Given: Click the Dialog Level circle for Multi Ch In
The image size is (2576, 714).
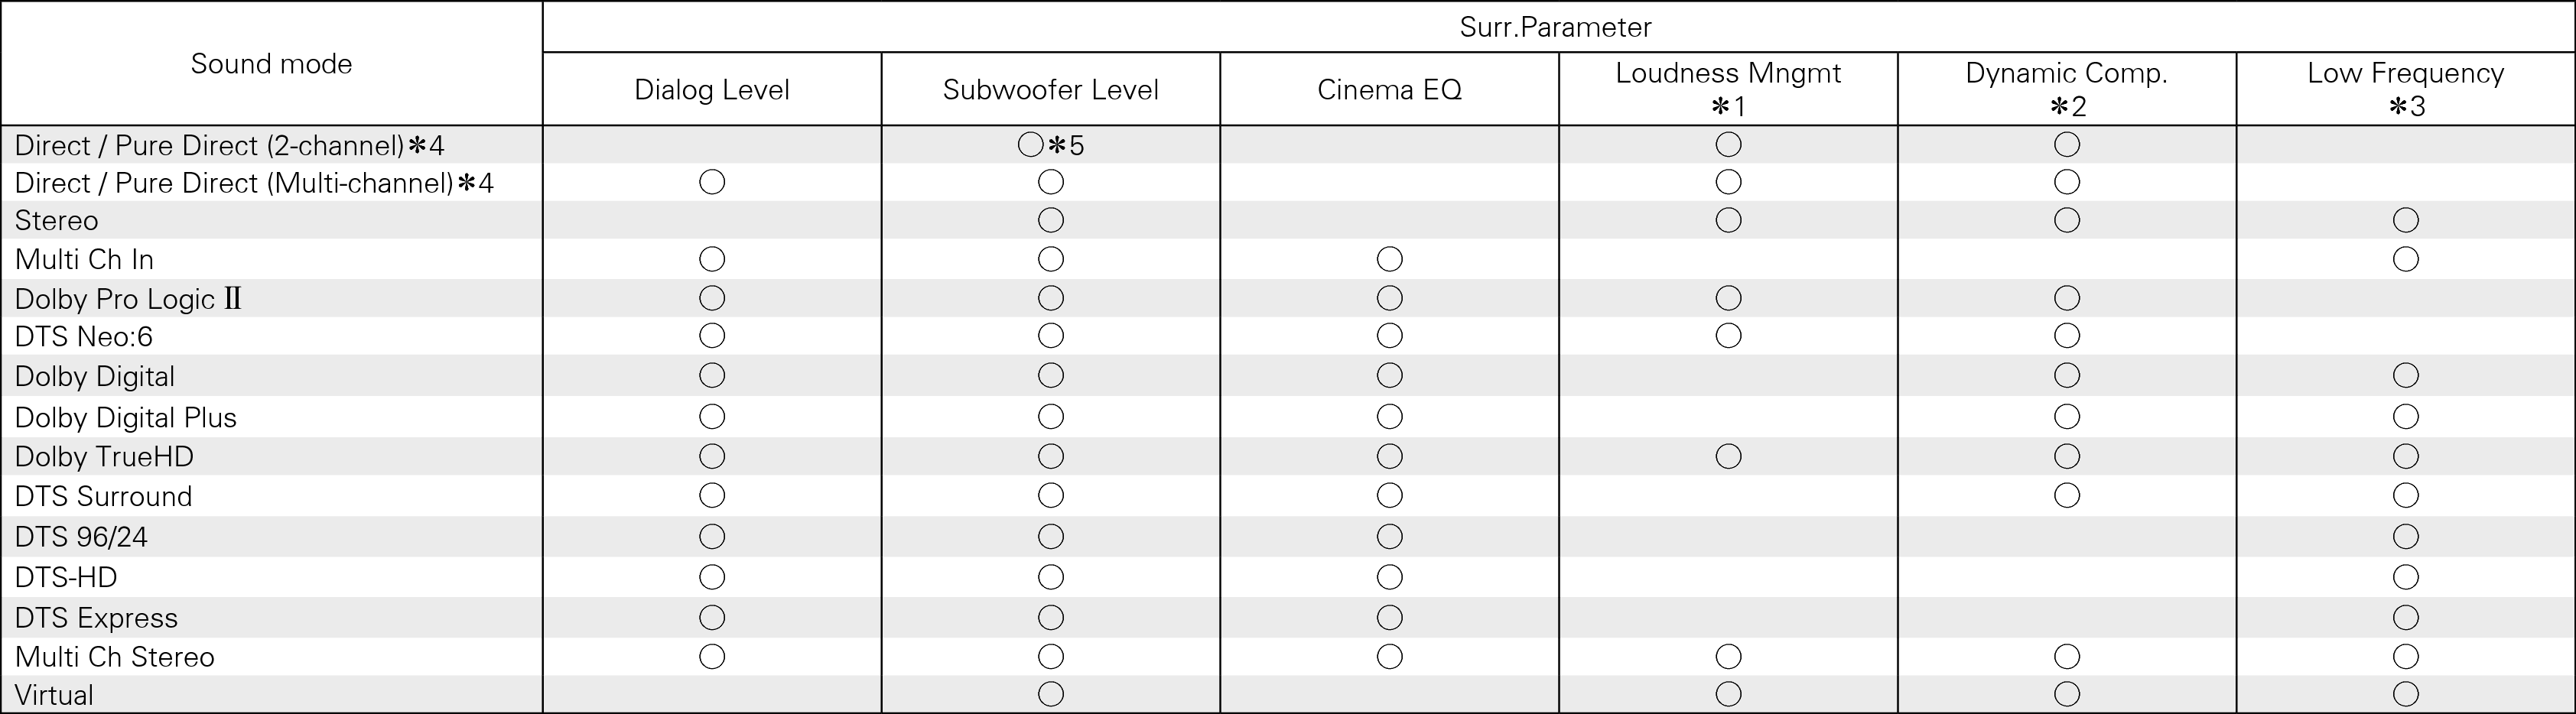Looking at the screenshot, I should pos(712,259).
